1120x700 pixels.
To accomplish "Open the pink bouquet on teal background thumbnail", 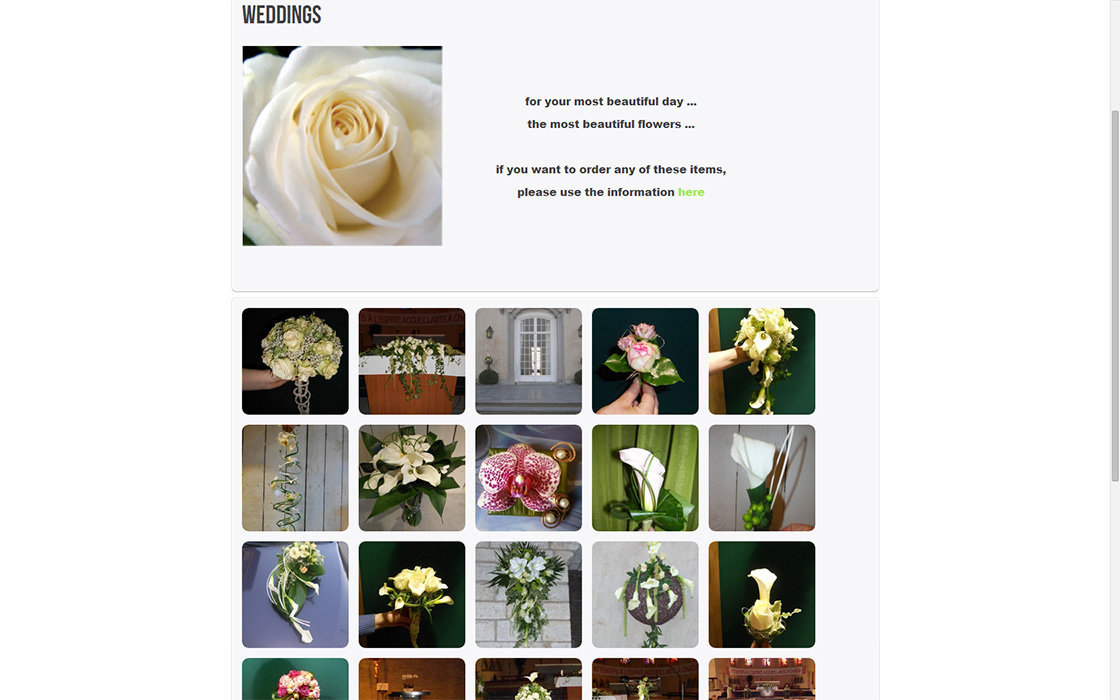I will click(x=295, y=679).
